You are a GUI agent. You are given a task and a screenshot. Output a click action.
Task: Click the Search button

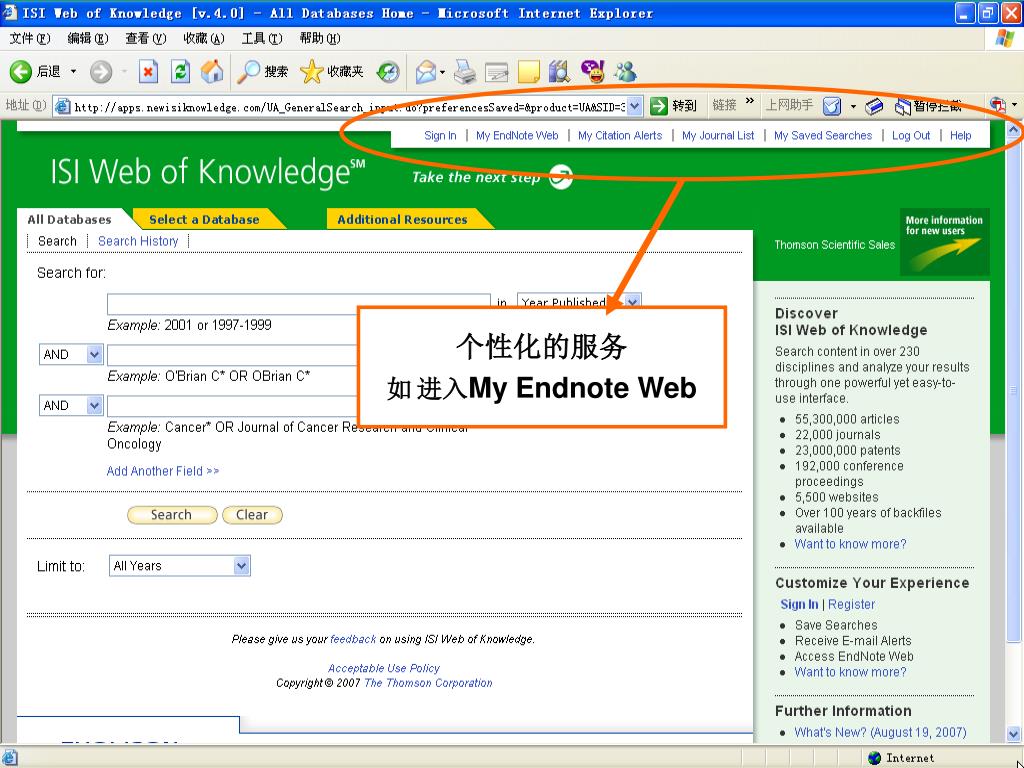(x=172, y=515)
